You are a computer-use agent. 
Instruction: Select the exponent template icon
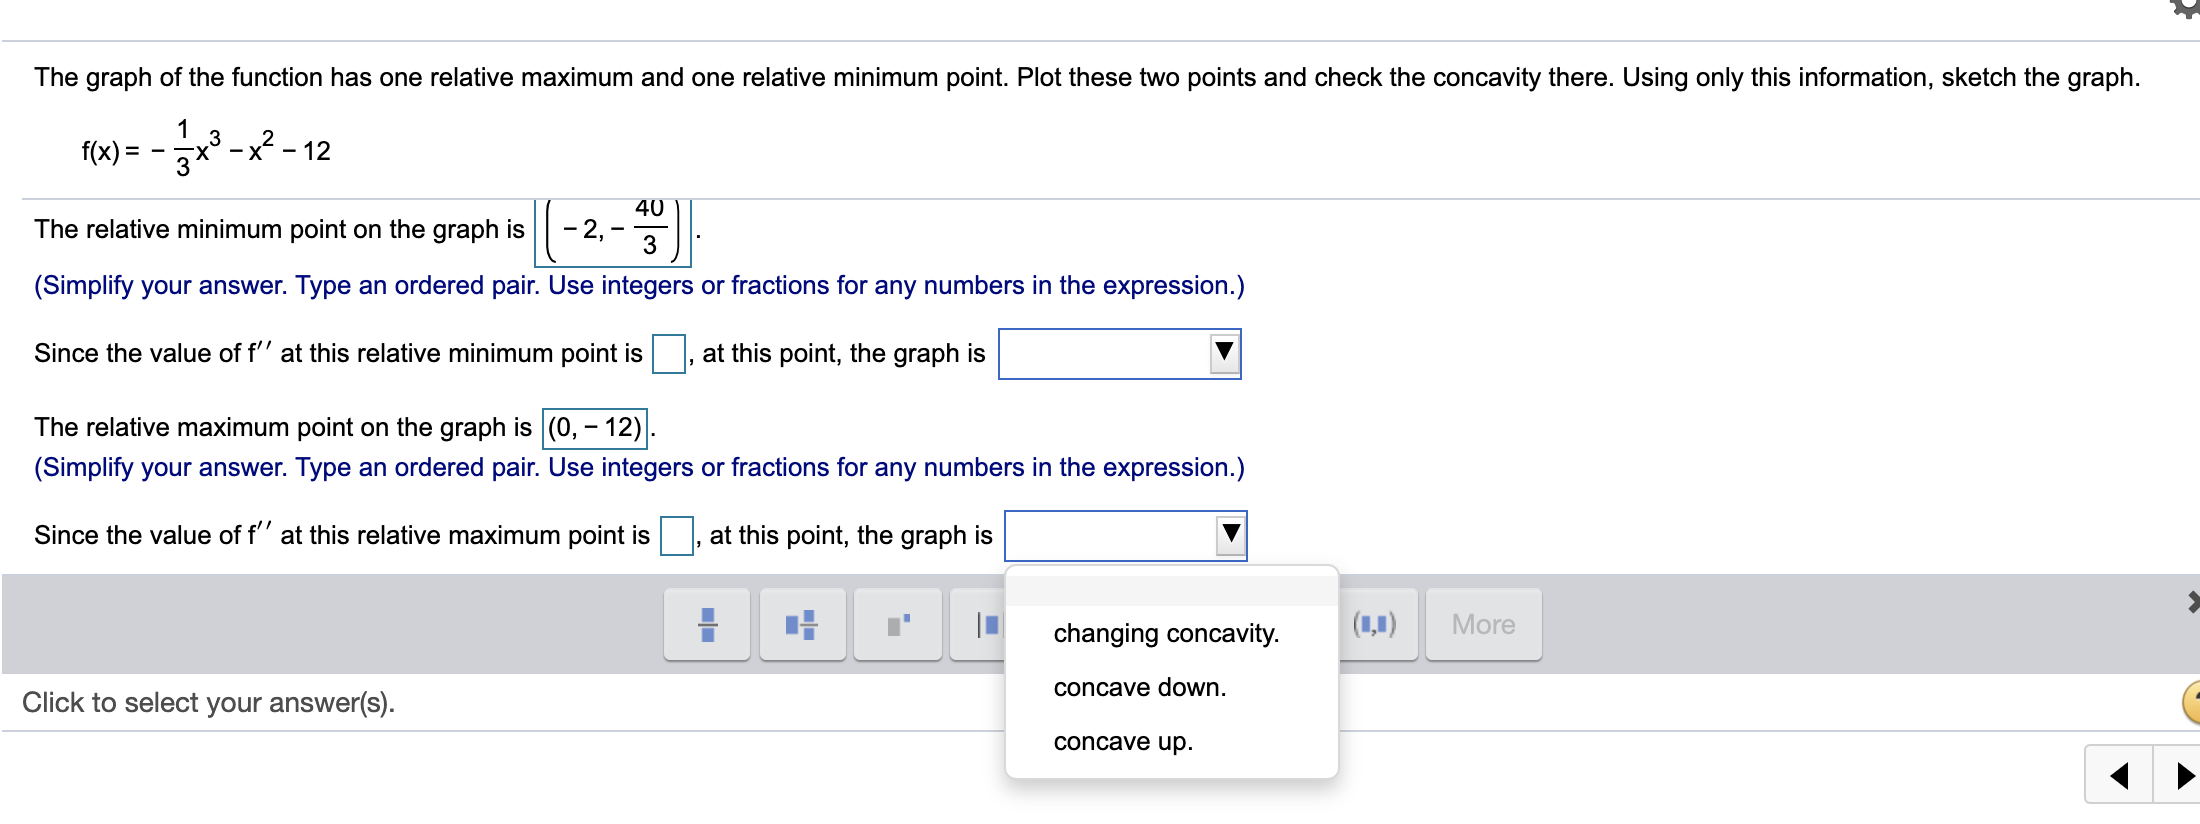[x=897, y=623]
